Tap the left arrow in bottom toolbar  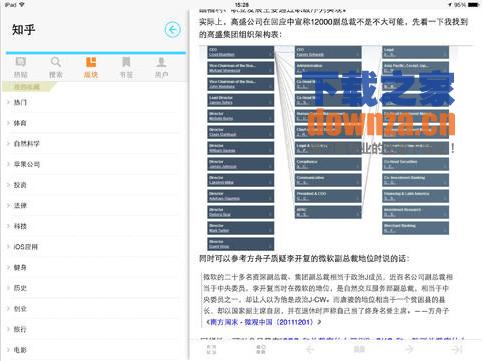pyautogui.click(x=310, y=349)
